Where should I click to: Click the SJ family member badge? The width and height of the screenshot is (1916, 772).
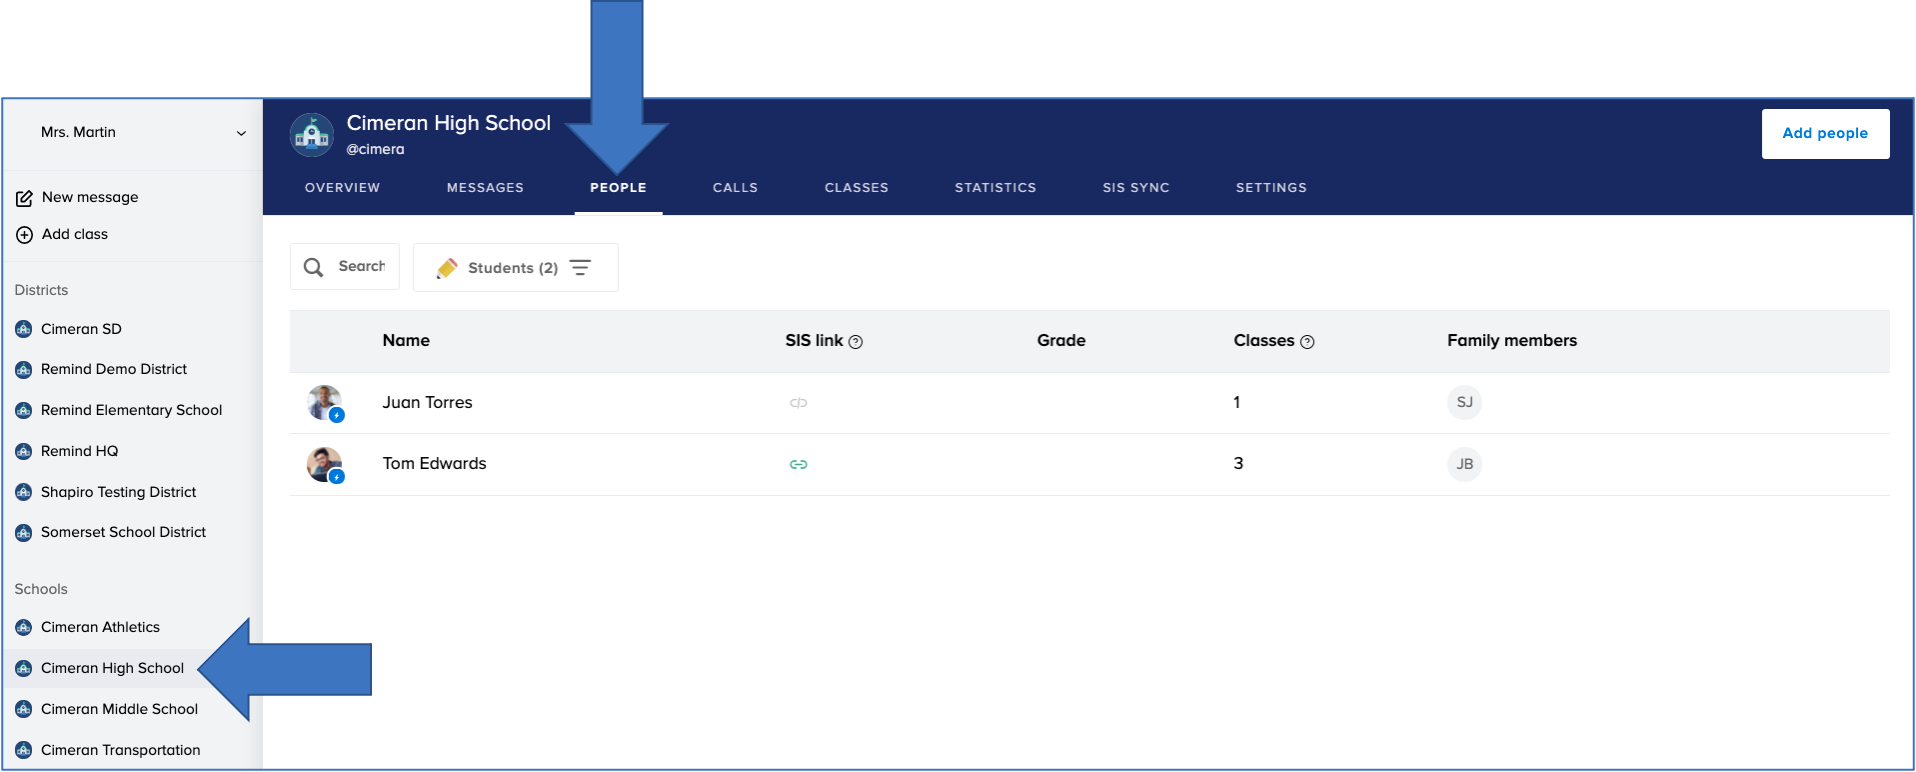click(1464, 402)
